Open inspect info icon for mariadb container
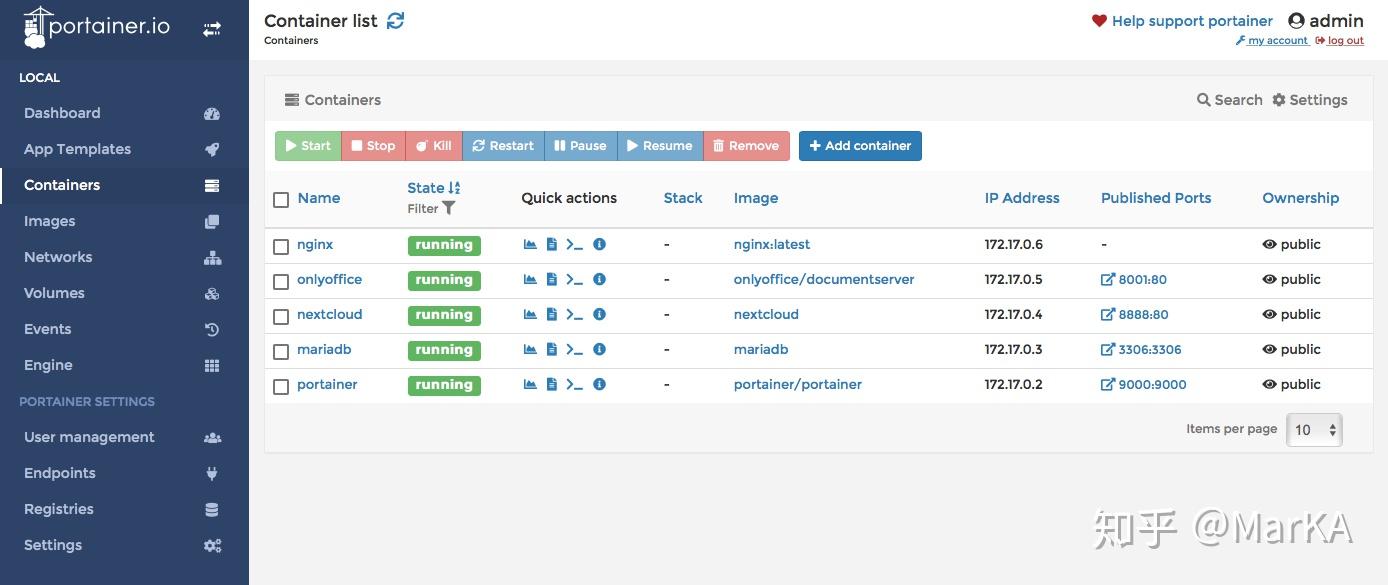This screenshot has width=1388, height=585. tap(599, 349)
